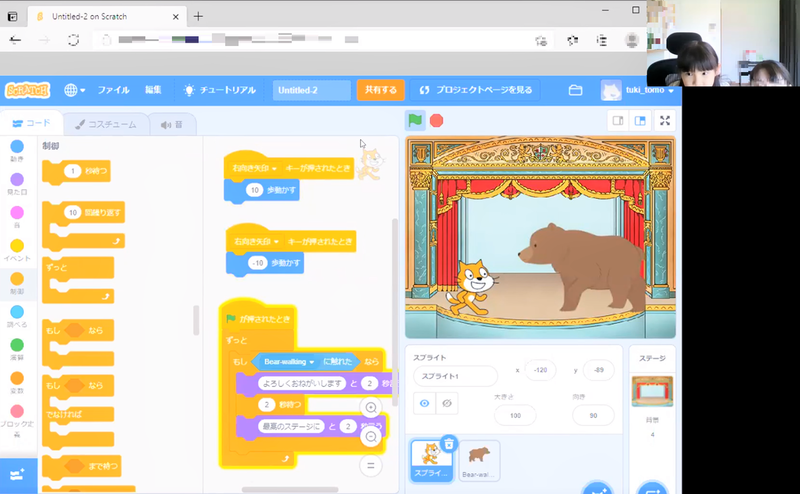Open the add extension button
800x494 pixels.
[x=17, y=474]
